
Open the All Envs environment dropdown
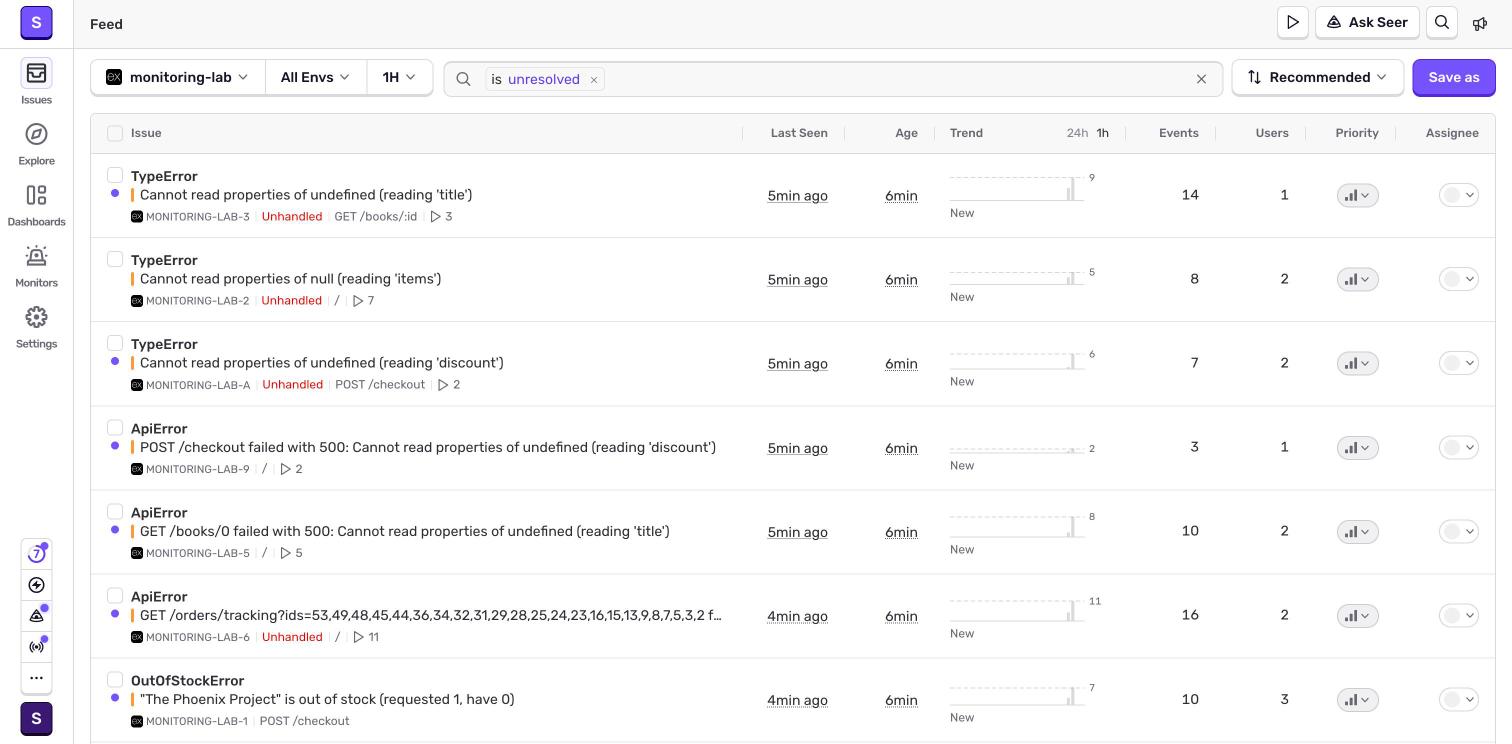[315, 77]
